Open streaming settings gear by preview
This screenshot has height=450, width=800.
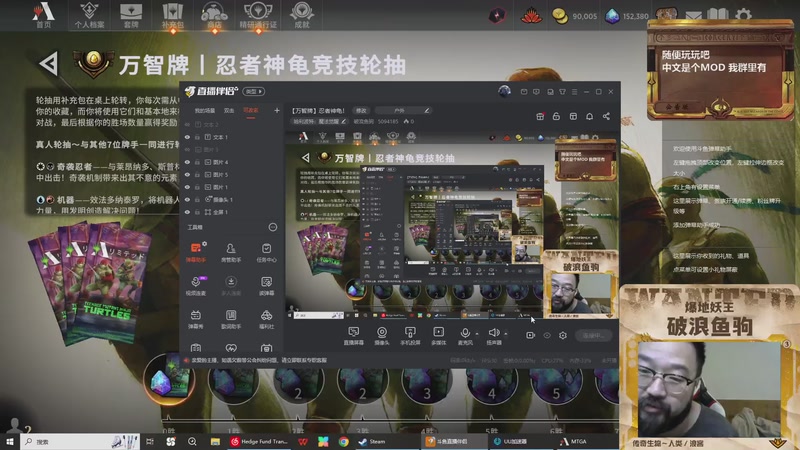pos(563,335)
